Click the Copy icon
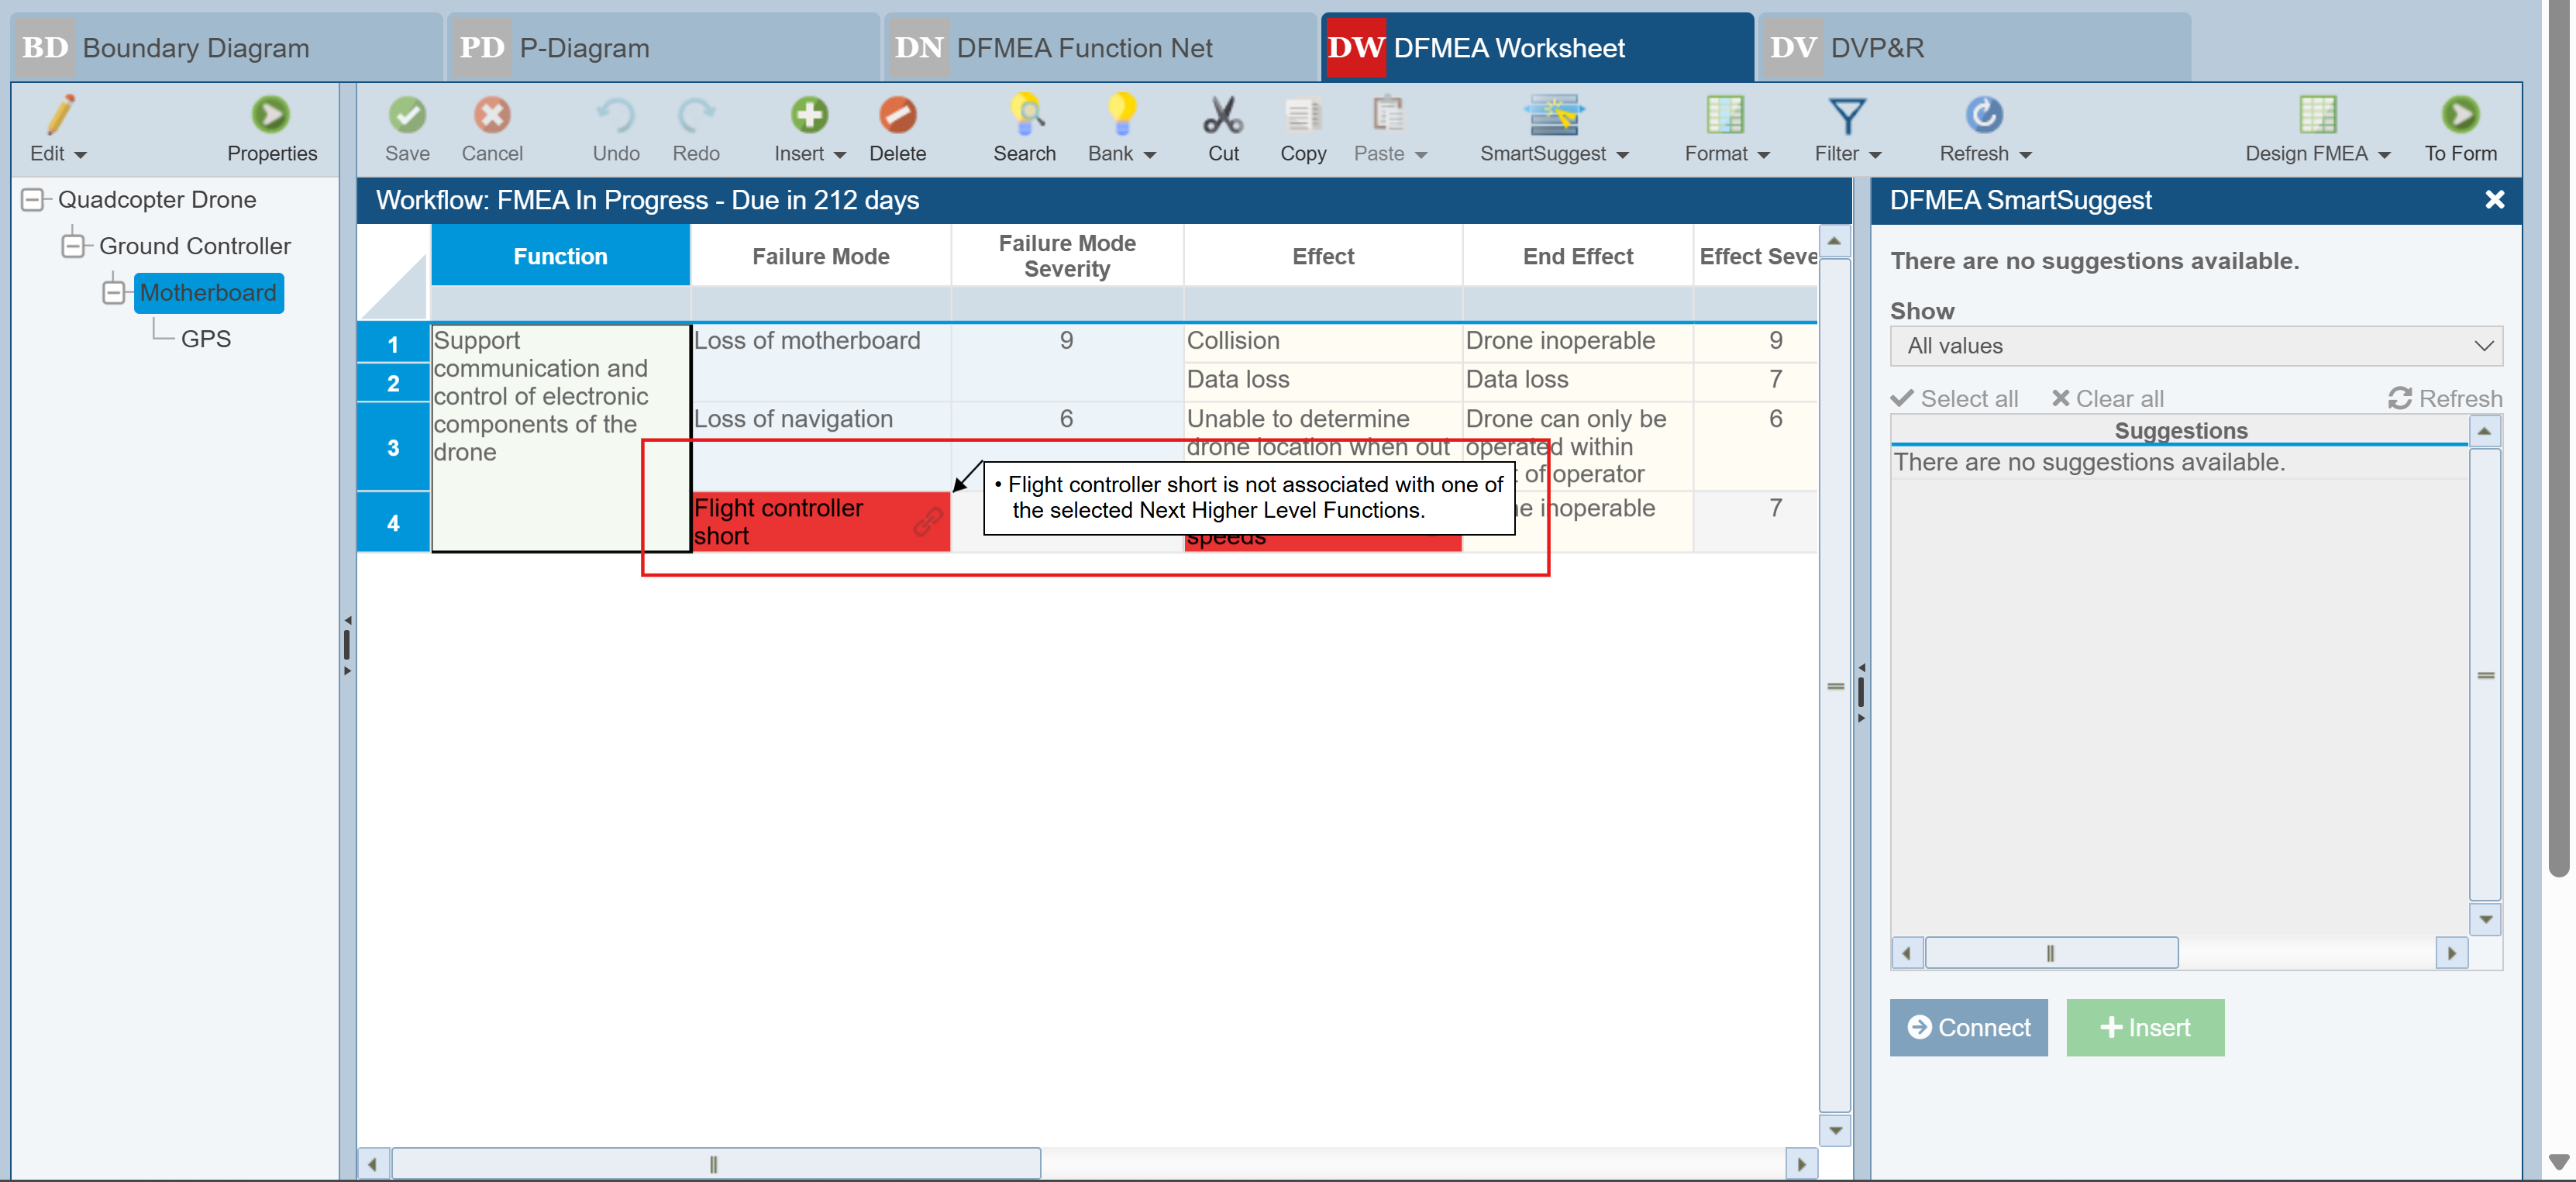The height and width of the screenshot is (1182, 2576). coord(1302,116)
